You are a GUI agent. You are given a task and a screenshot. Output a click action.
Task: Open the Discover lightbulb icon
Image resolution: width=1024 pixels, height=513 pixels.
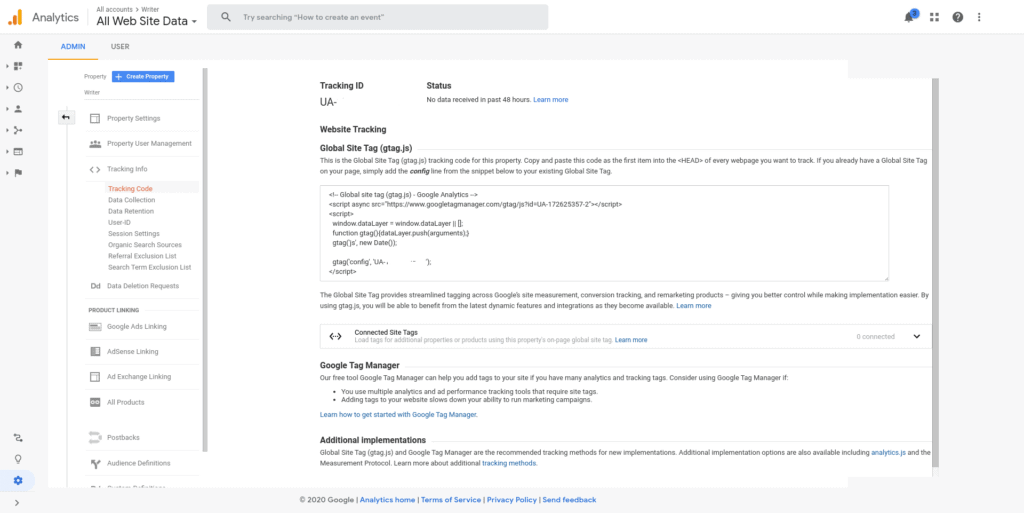point(18,459)
